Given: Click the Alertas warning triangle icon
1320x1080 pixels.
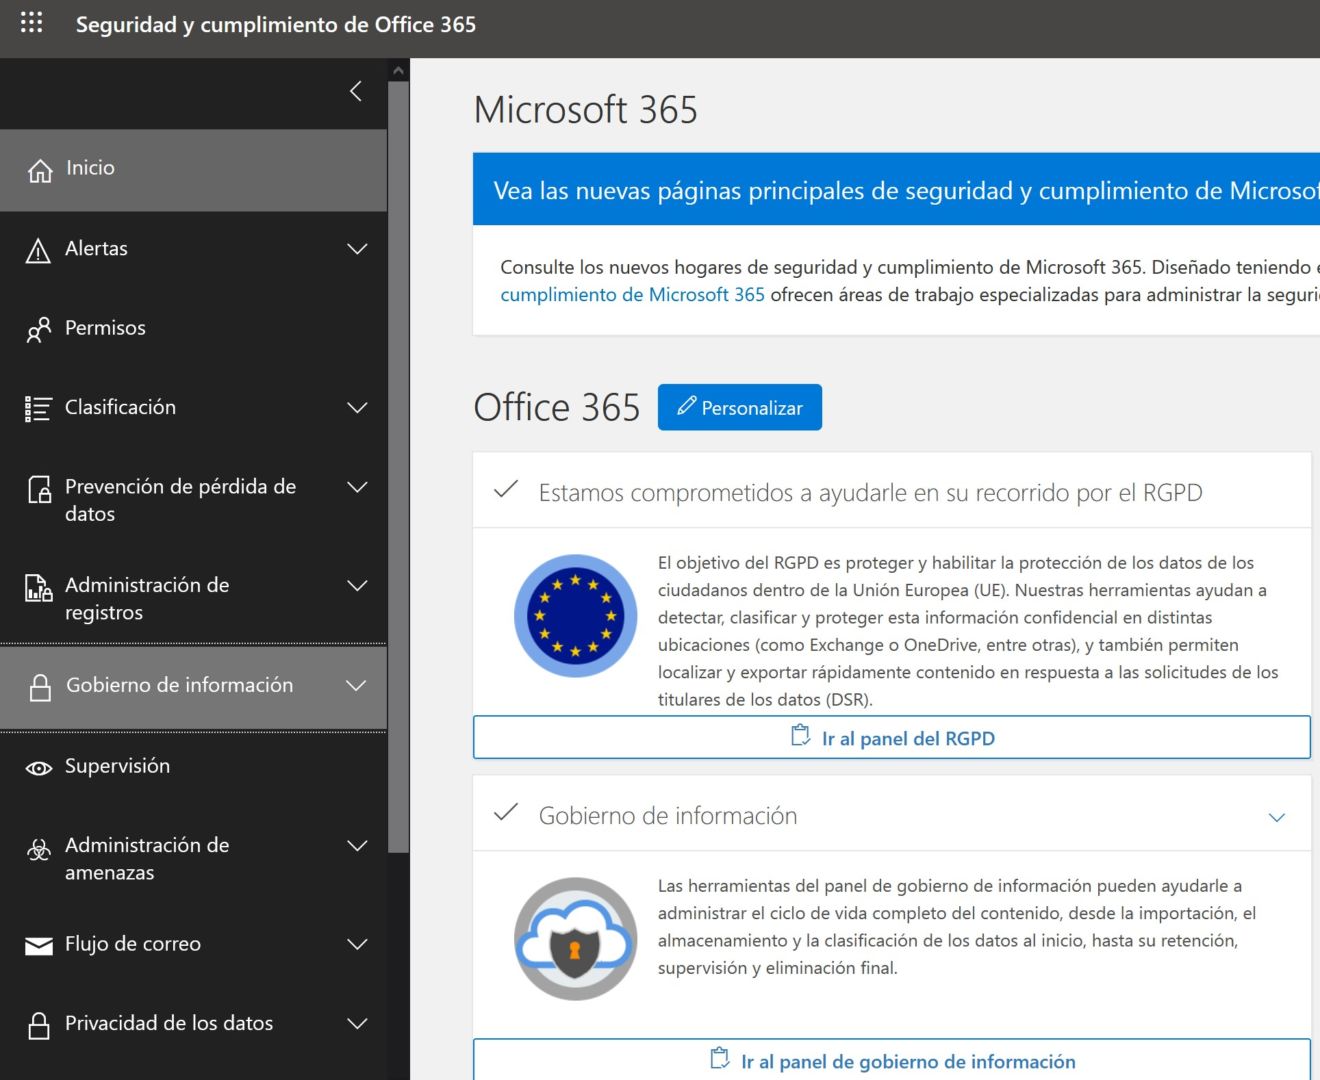Looking at the screenshot, I should coord(38,251).
